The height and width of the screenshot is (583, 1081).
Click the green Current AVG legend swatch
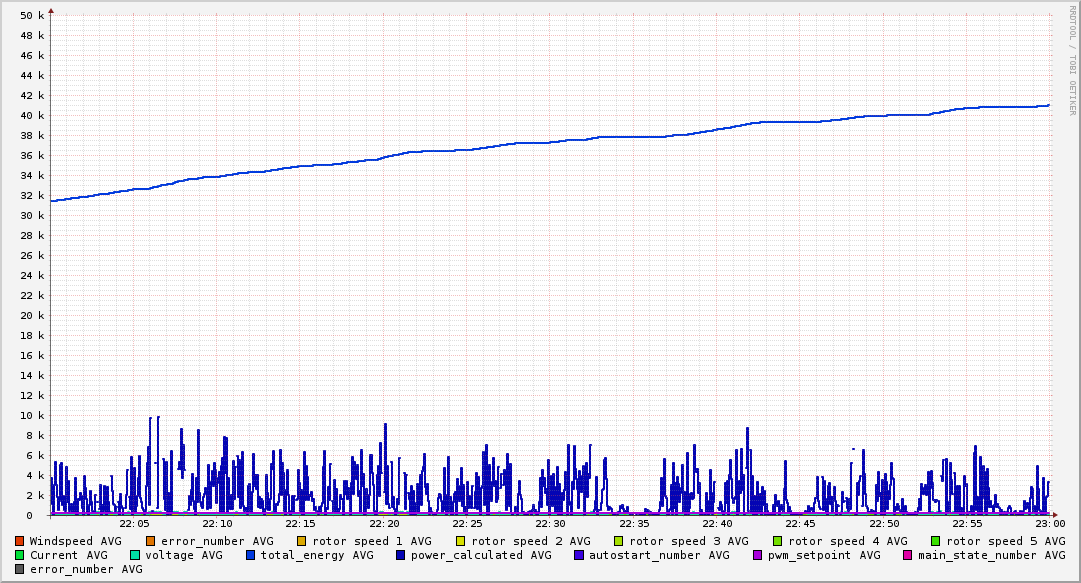(20, 555)
